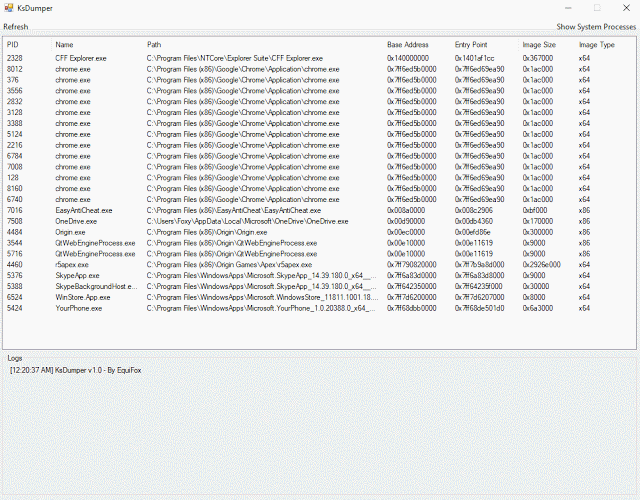Click the EasyAntiCheat.exe file path
The width and height of the screenshot is (640, 500).
point(234,211)
